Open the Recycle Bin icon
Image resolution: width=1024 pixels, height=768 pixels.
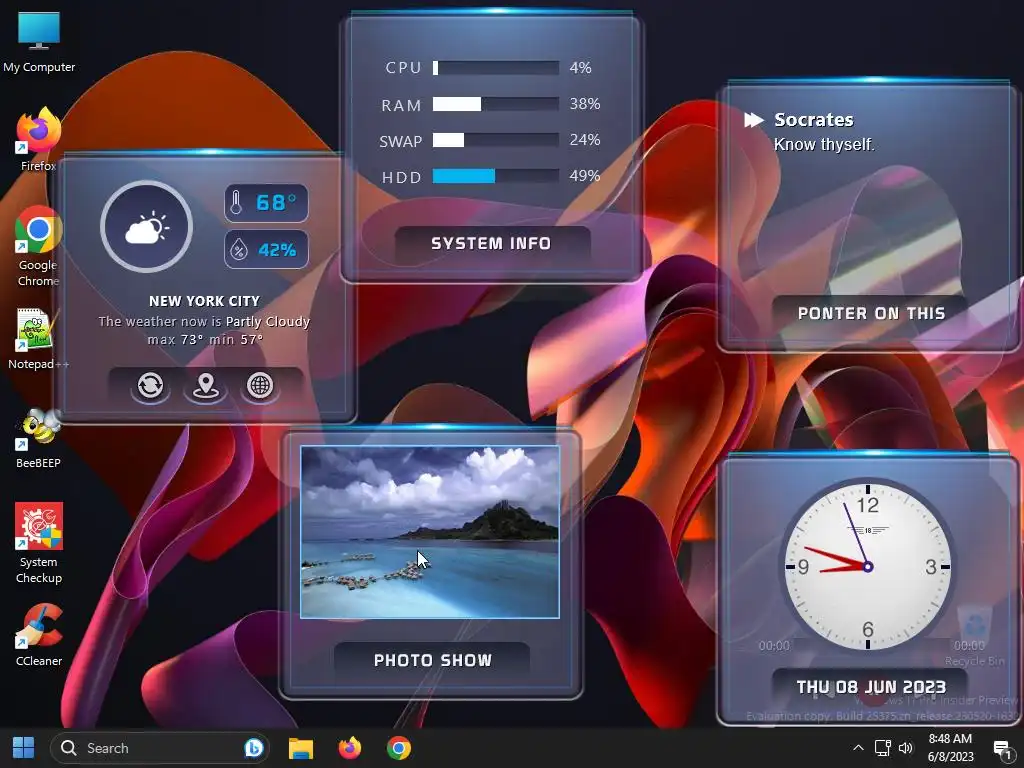(x=974, y=637)
